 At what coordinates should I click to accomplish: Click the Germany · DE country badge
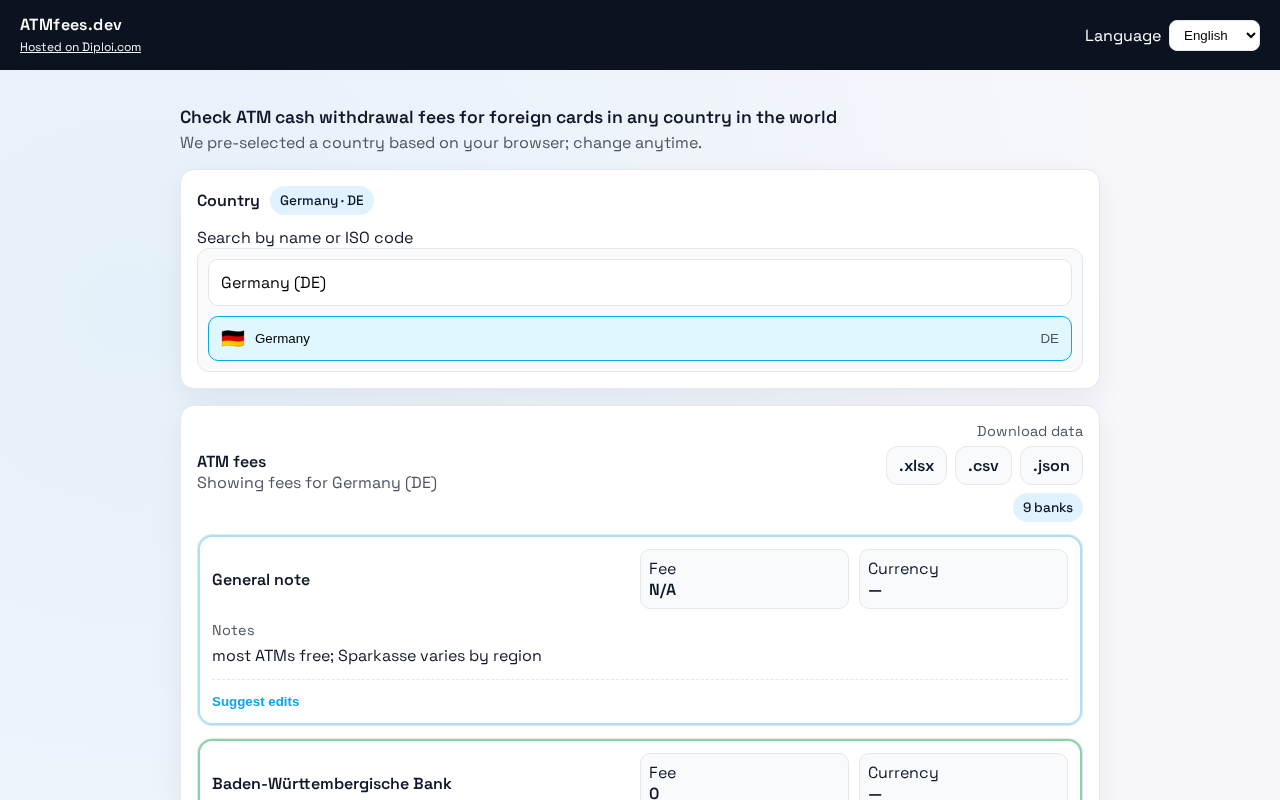tap(322, 201)
